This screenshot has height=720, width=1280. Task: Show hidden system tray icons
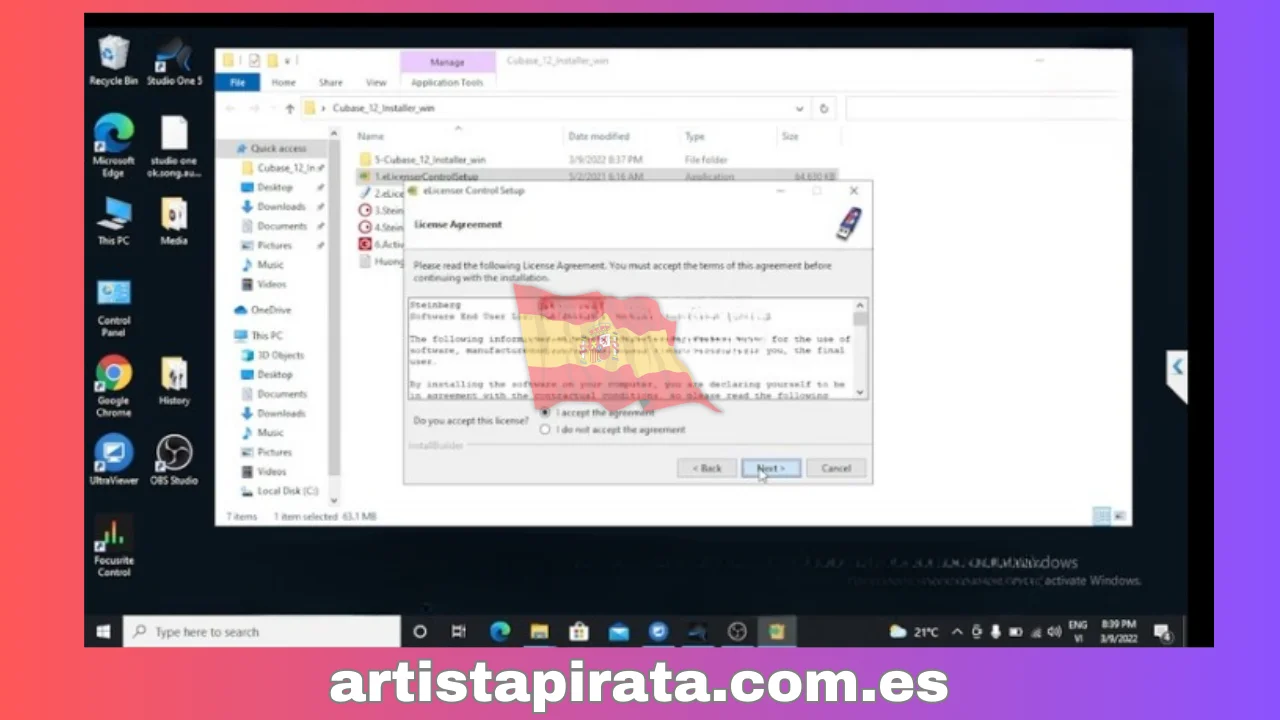tap(957, 632)
